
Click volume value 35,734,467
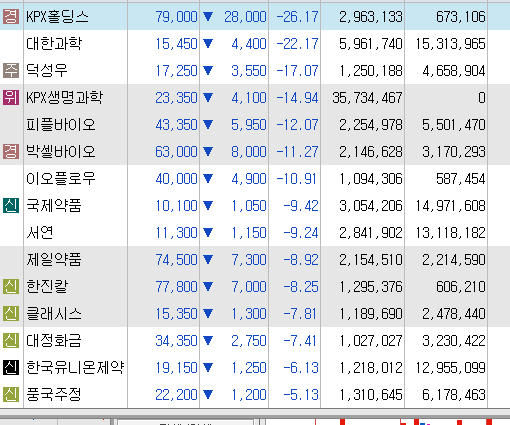(367, 98)
